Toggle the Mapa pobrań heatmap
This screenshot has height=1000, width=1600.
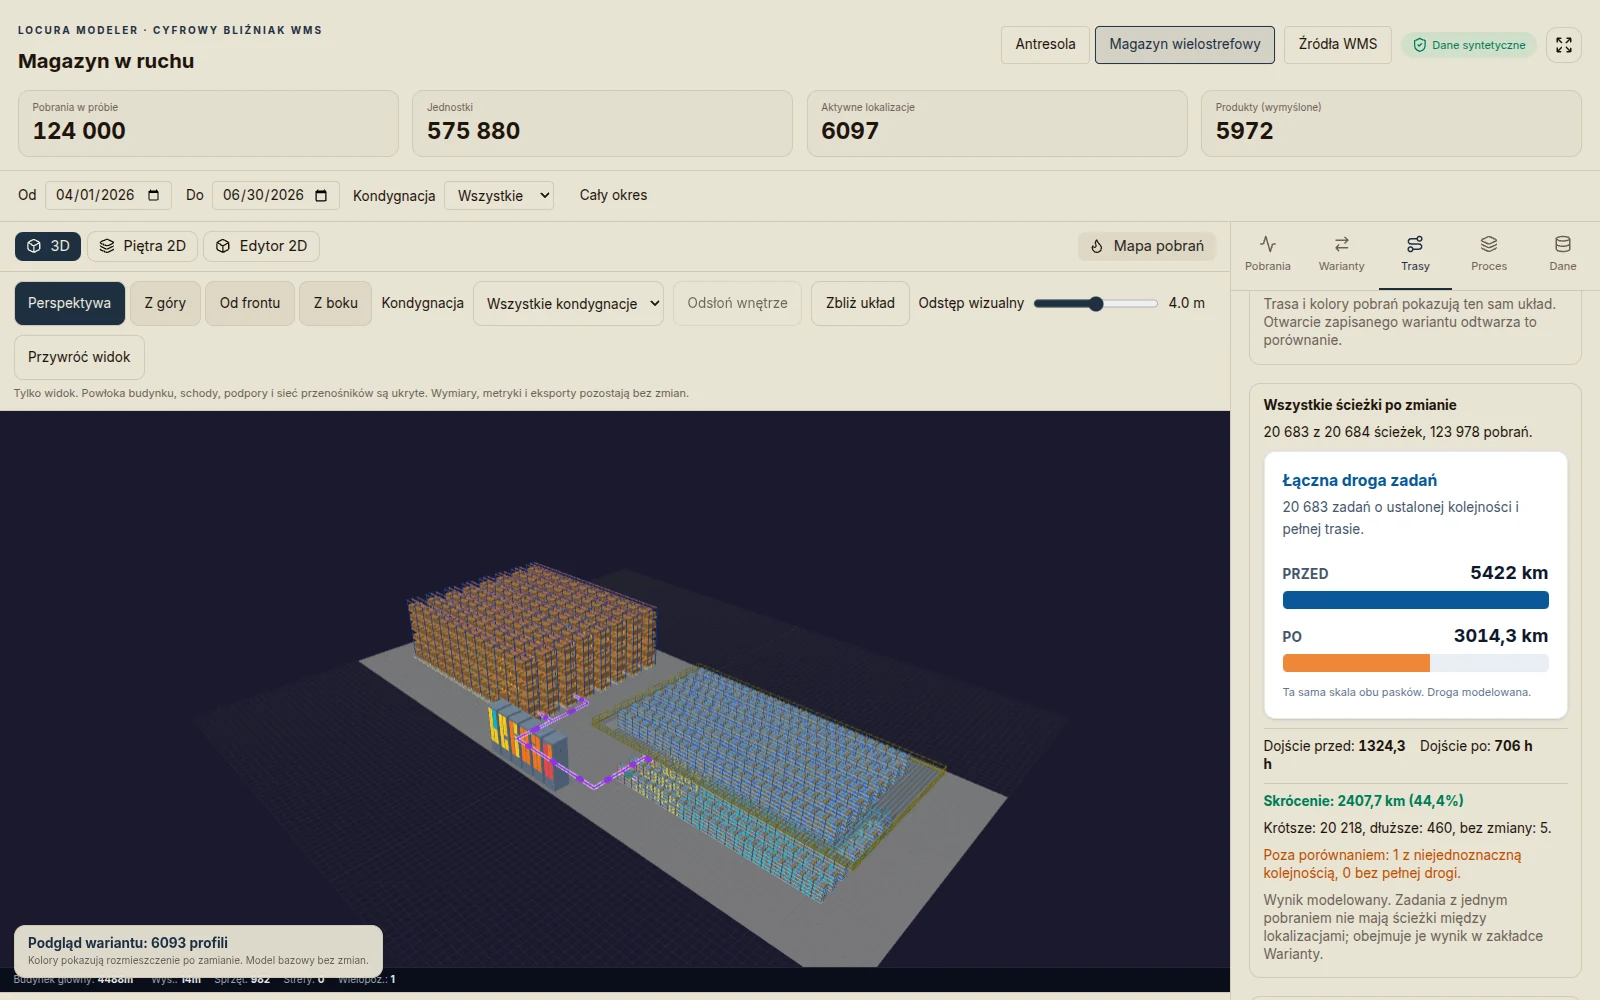tap(1147, 246)
